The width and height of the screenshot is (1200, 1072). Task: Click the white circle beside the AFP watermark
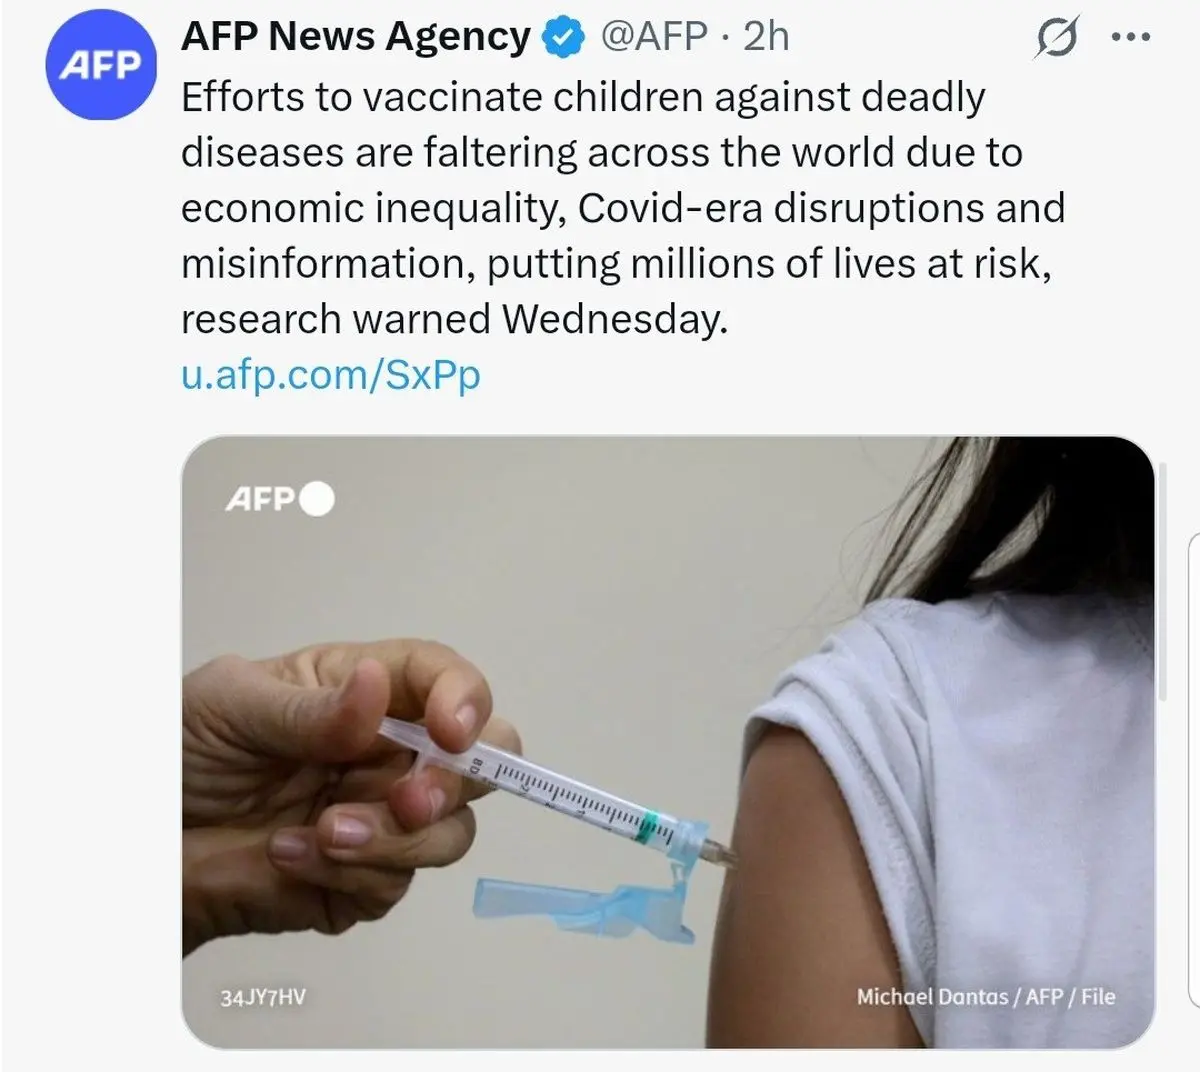point(317,498)
